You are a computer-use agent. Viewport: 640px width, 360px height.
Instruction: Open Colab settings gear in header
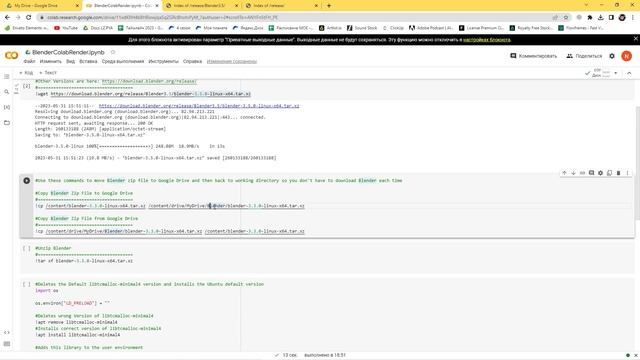coord(612,56)
